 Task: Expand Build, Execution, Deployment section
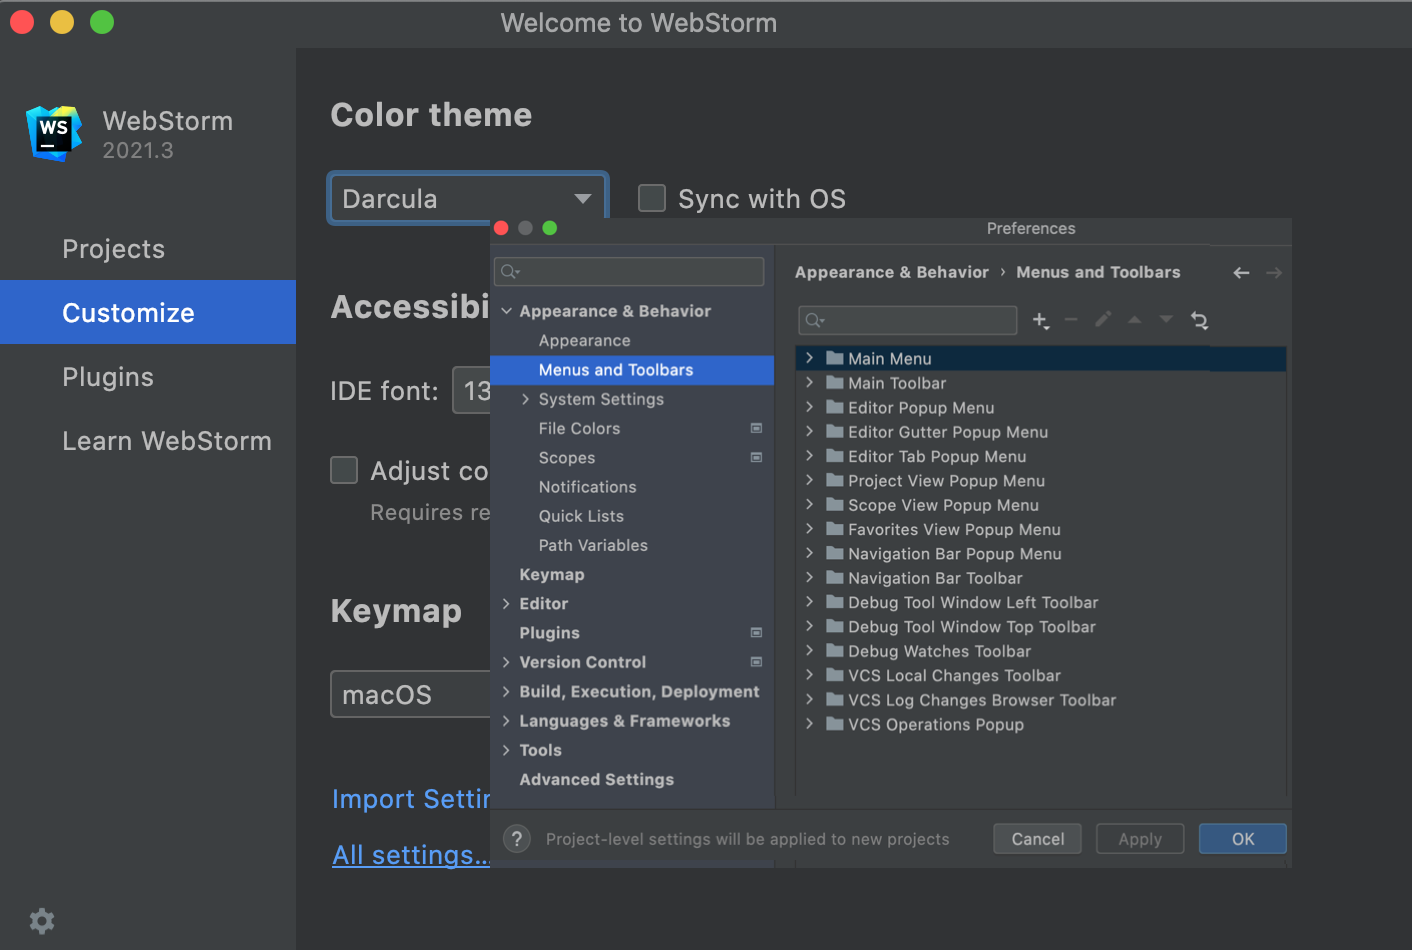click(x=507, y=691)
